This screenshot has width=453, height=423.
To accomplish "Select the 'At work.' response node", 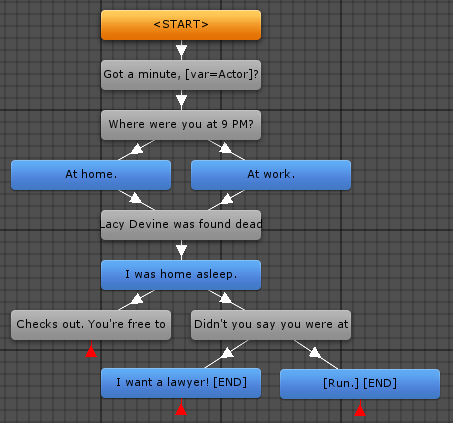I will click(x=271, y=175).
